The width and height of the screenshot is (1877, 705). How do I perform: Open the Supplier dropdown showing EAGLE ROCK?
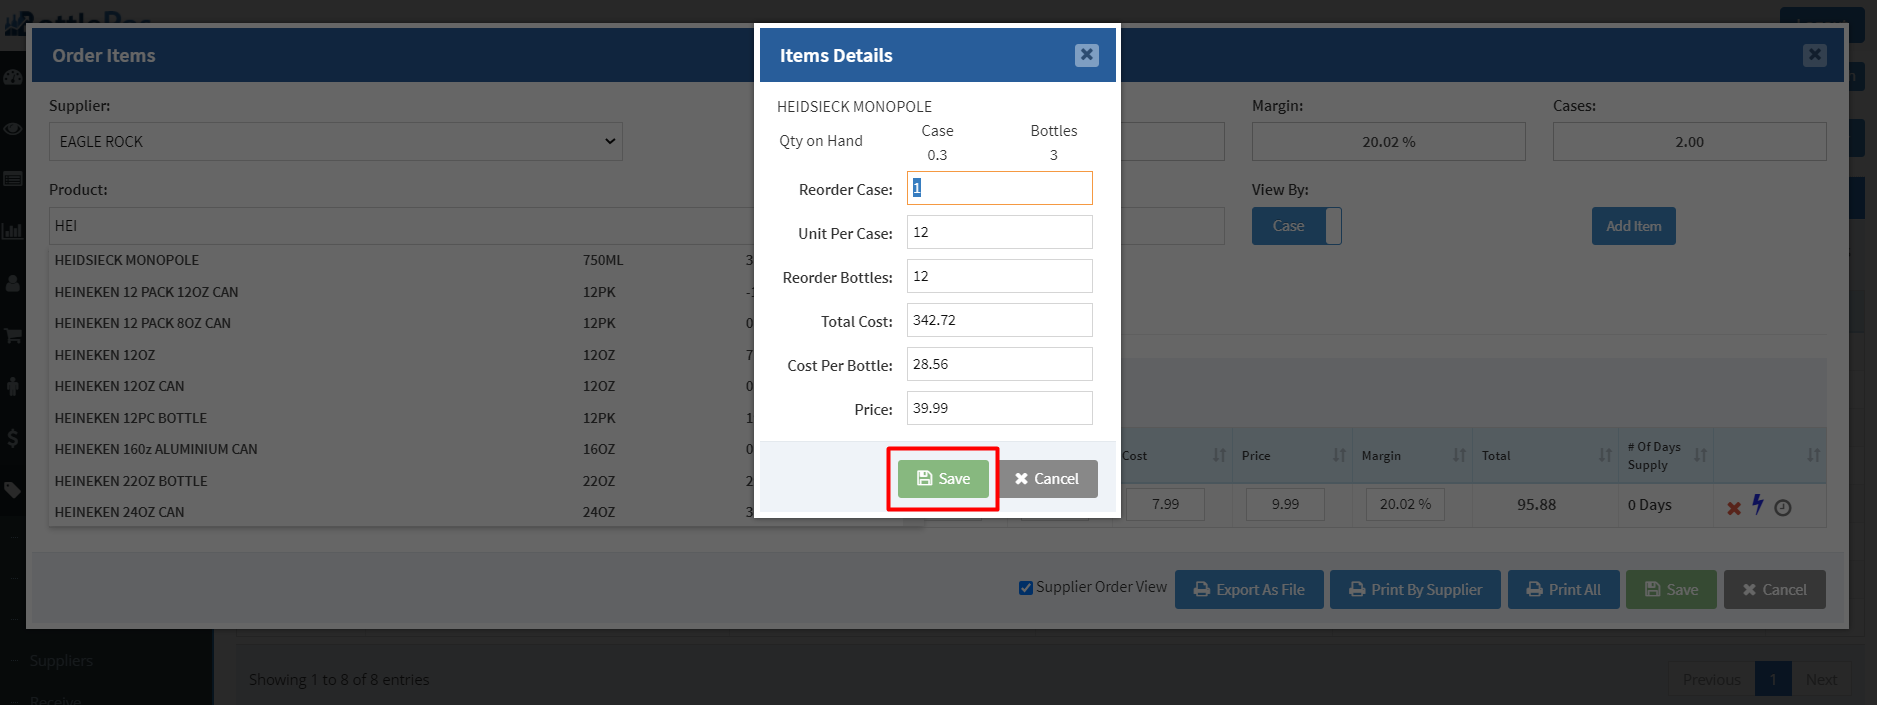[336, 142]
